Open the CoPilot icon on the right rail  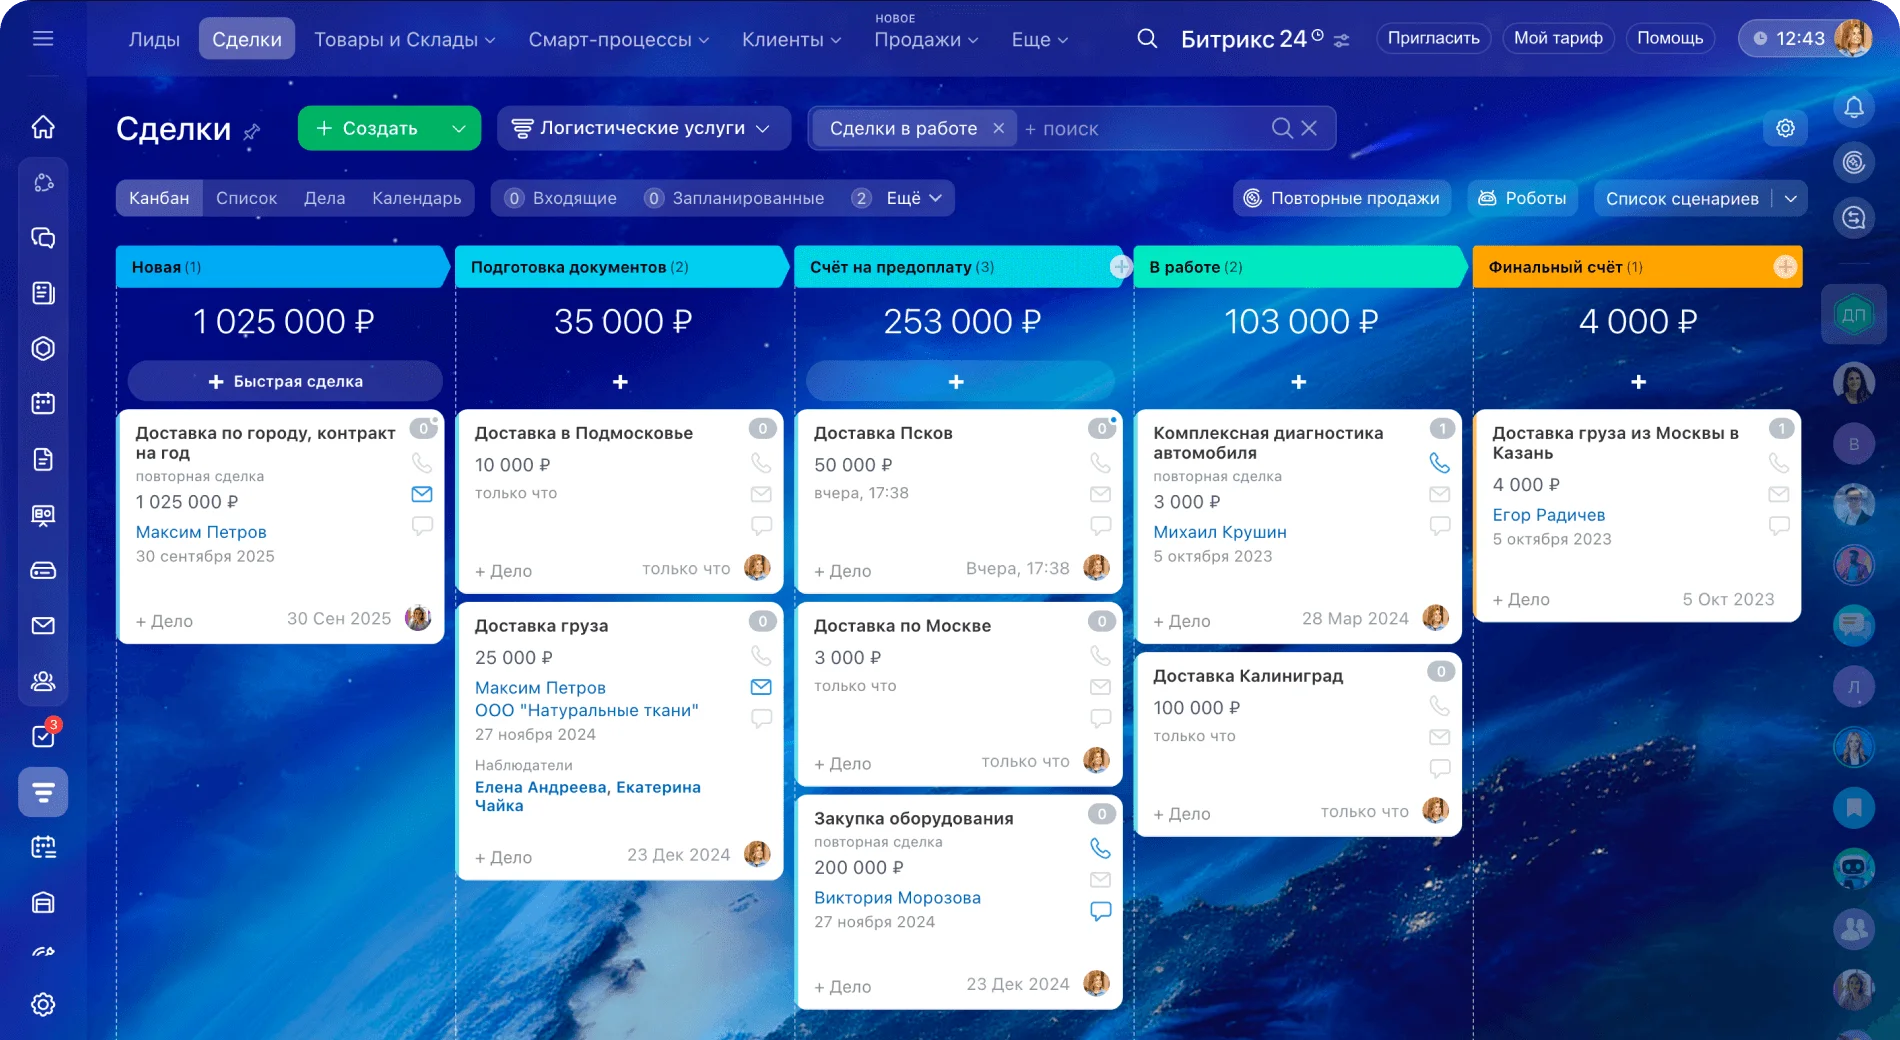tap(1856, 159)
